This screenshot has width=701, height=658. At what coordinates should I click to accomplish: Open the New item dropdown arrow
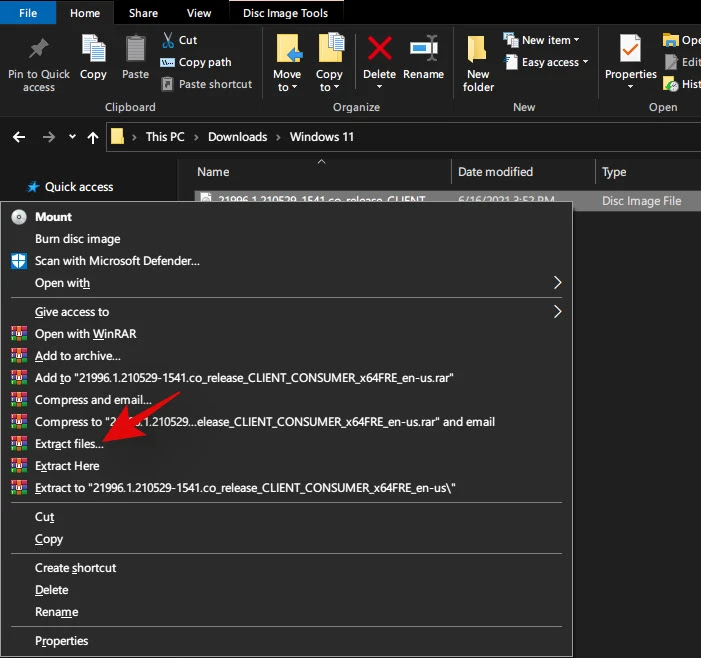(x=576, y=40)
